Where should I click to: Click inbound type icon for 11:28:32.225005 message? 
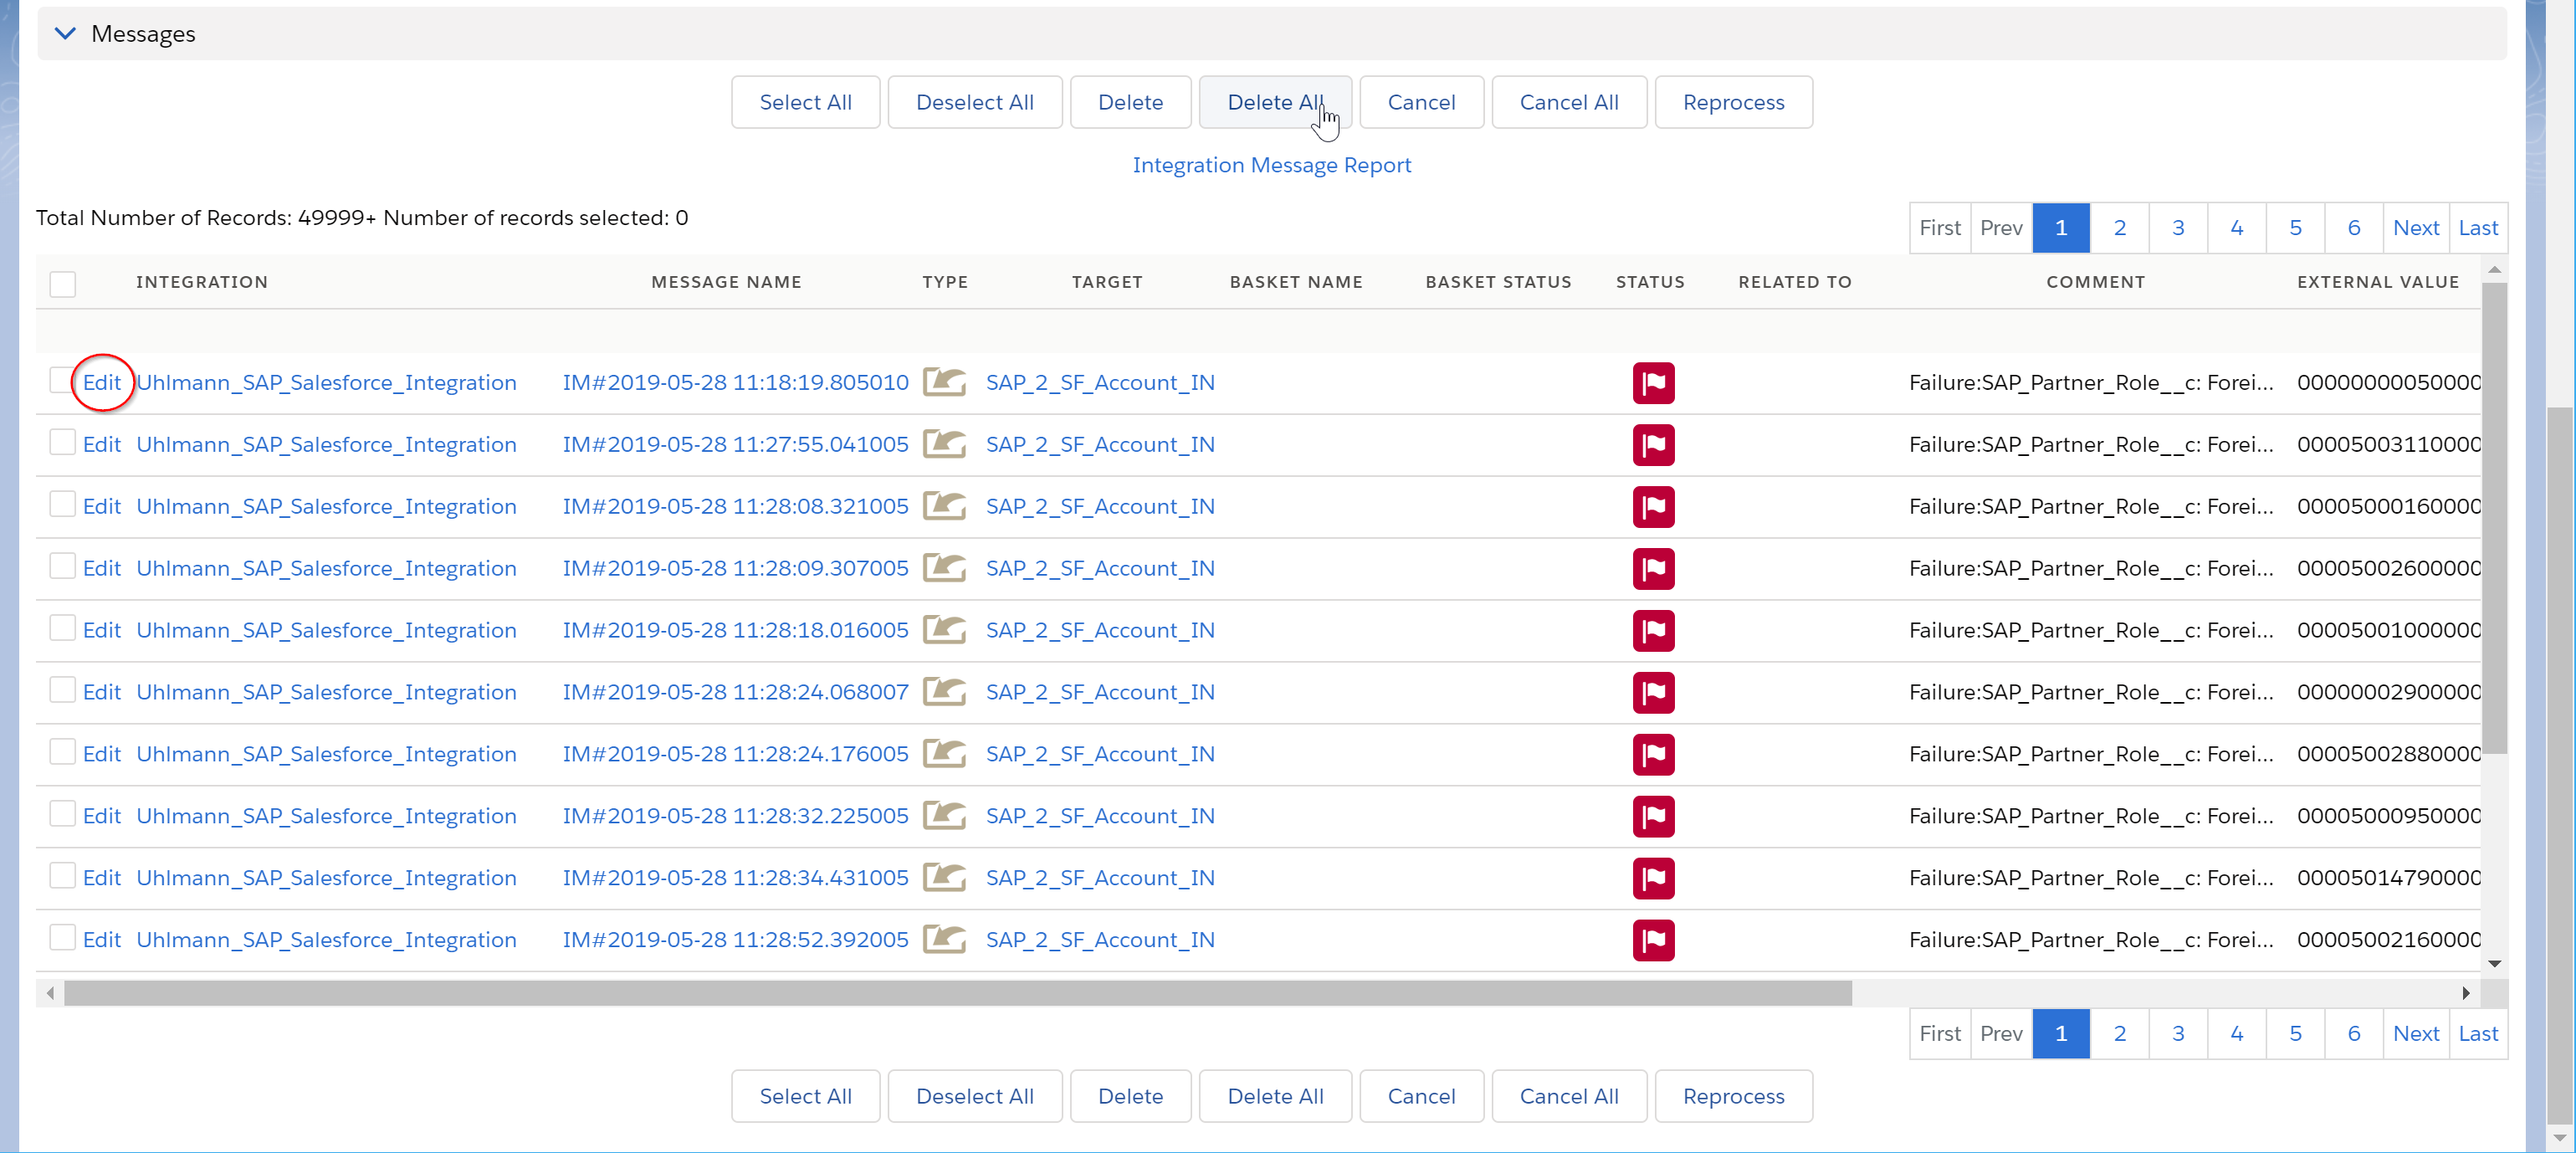943,816
